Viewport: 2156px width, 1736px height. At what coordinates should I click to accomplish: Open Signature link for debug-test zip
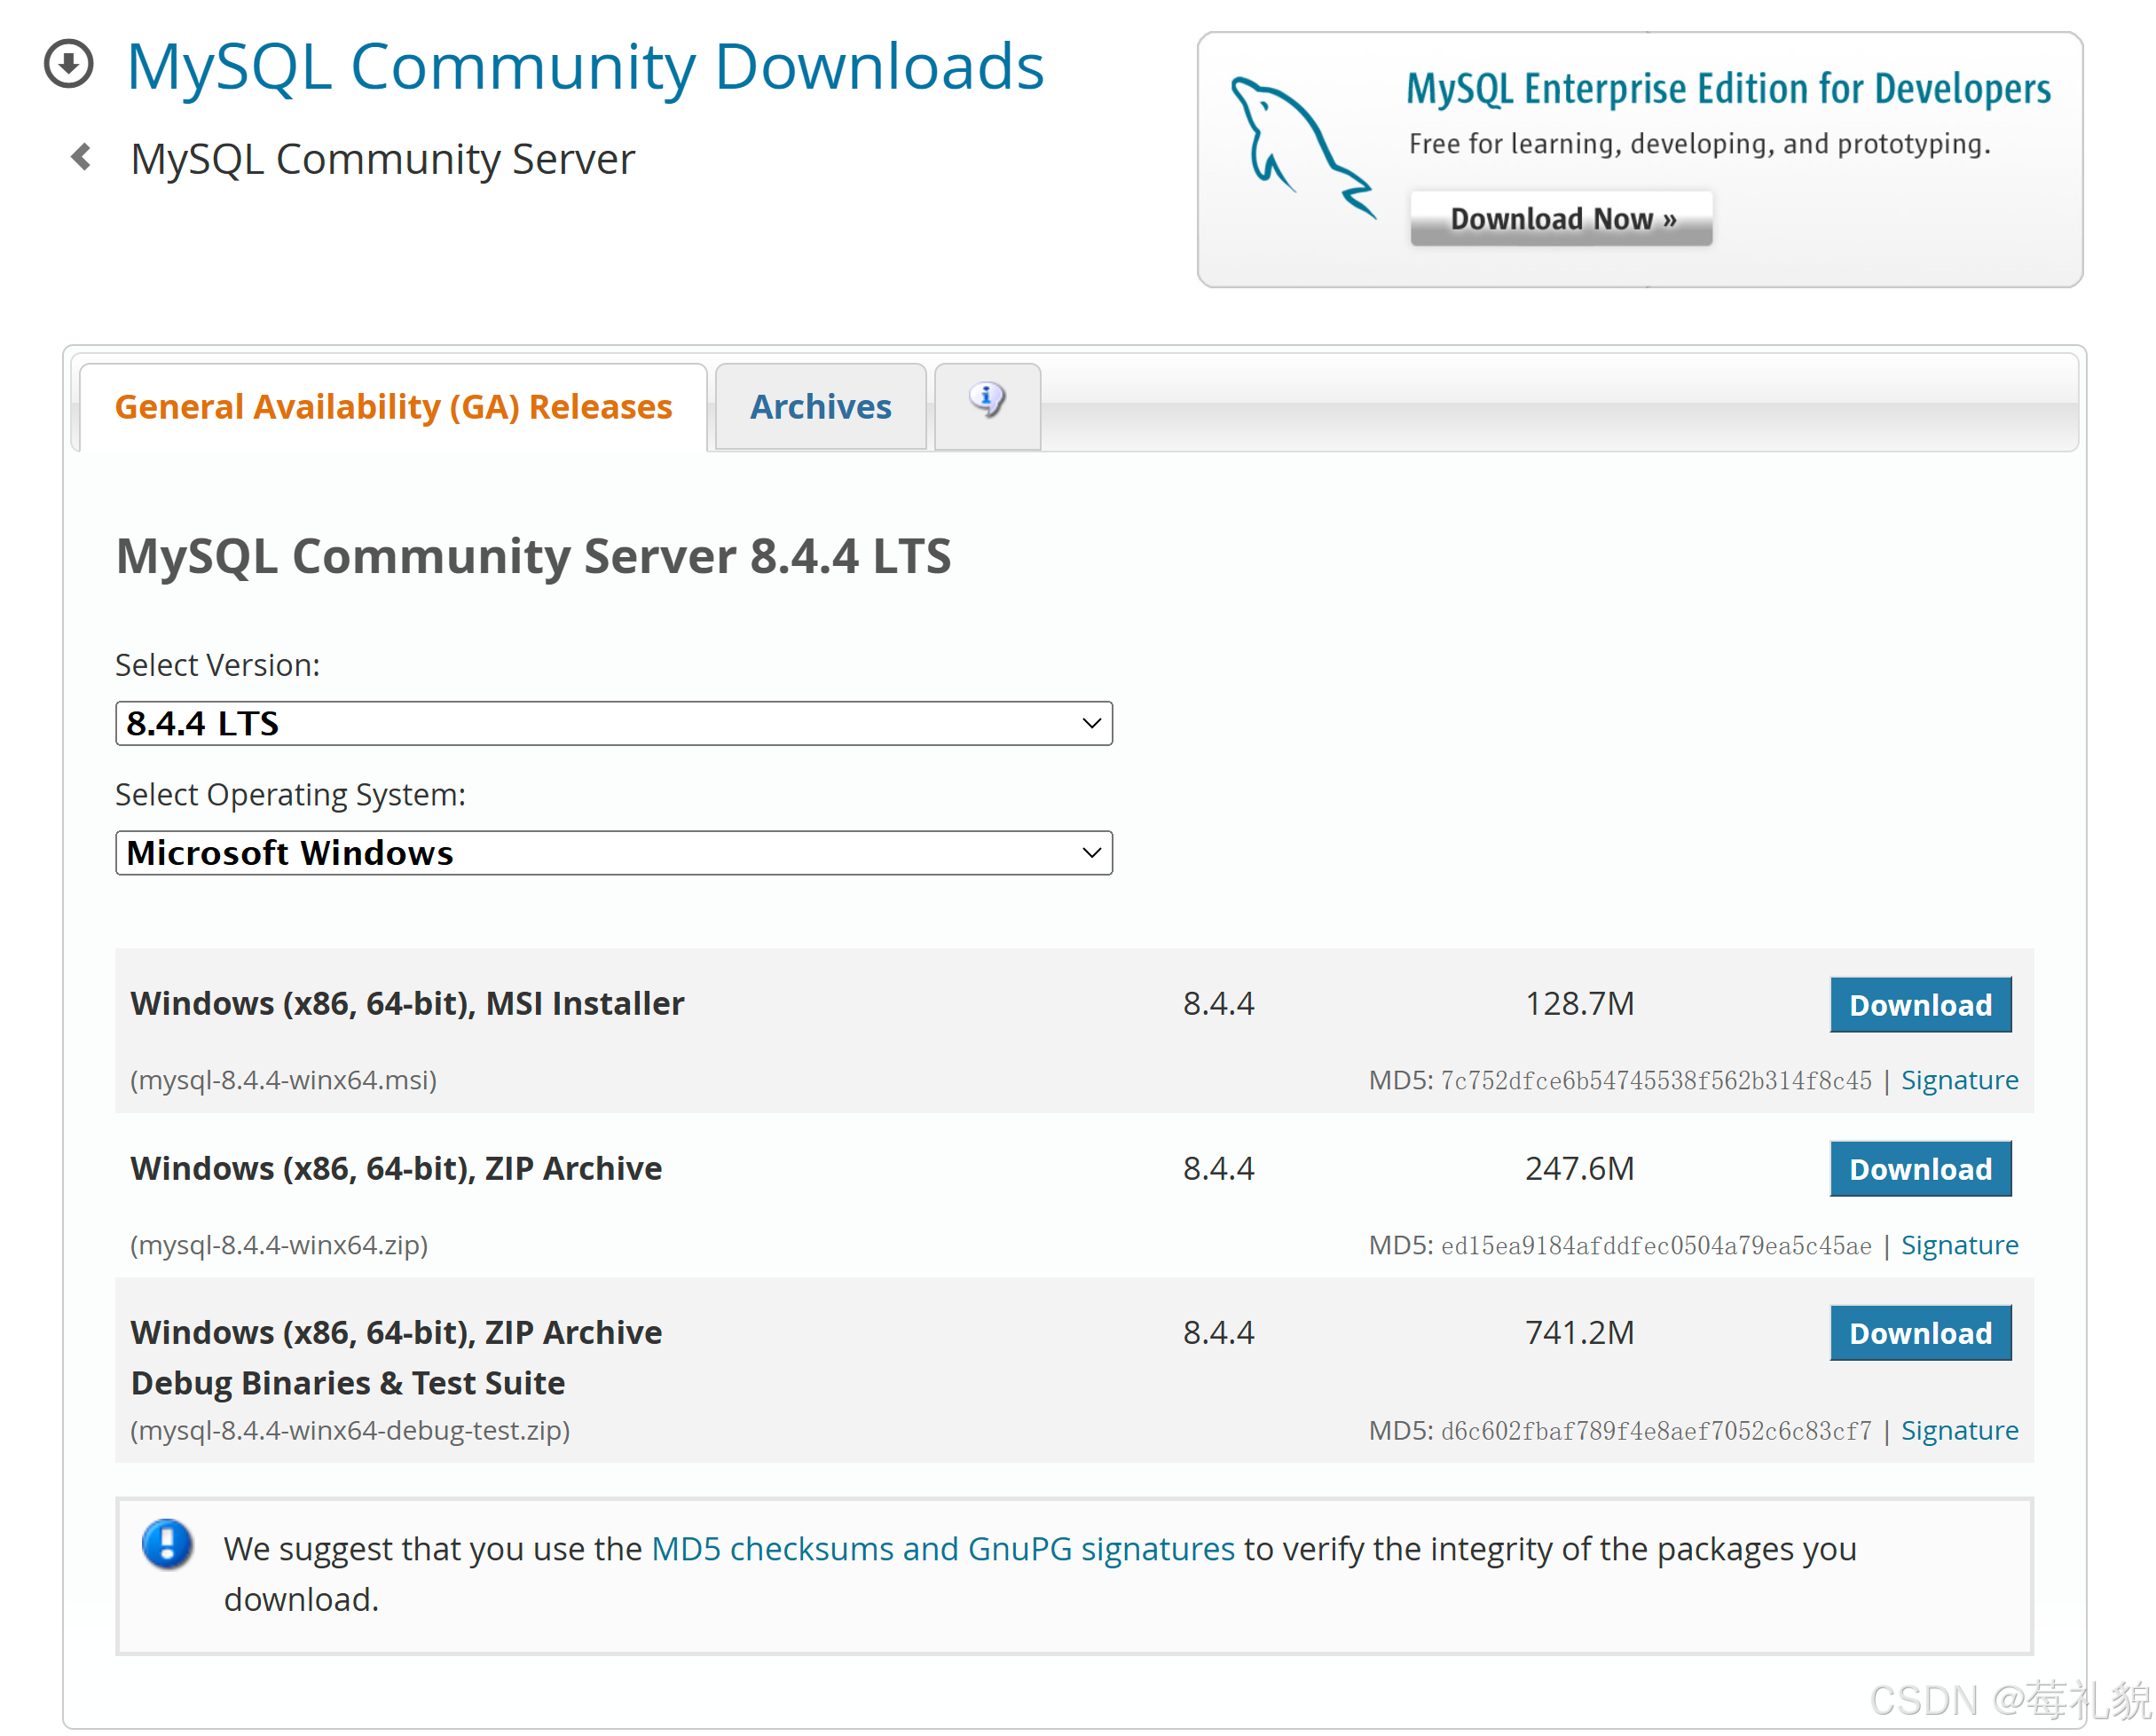point(1958,1430)
